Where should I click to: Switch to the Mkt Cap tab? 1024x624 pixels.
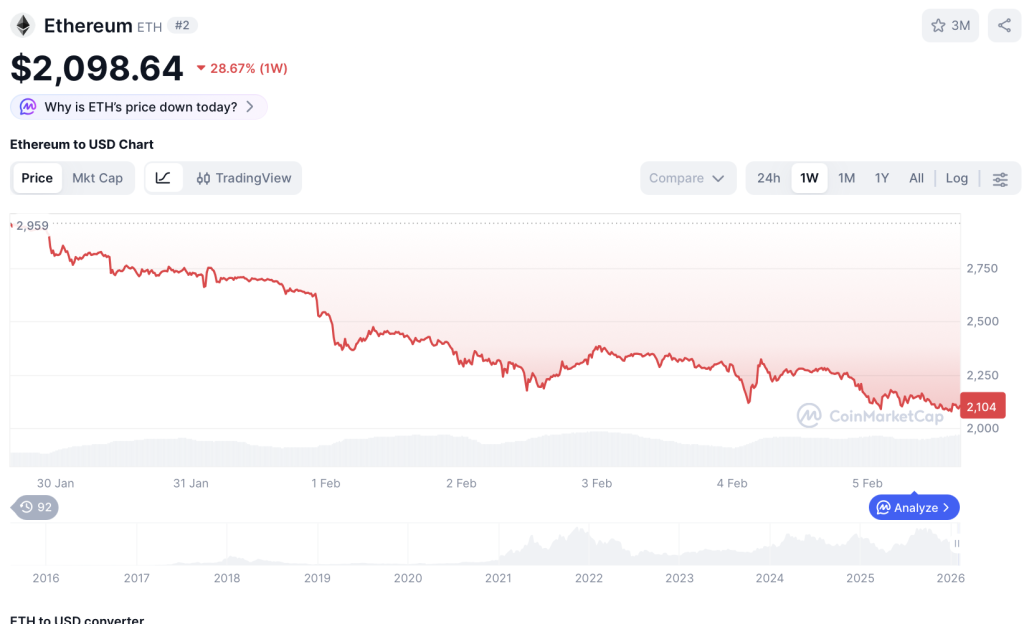(x=97, y=177)
